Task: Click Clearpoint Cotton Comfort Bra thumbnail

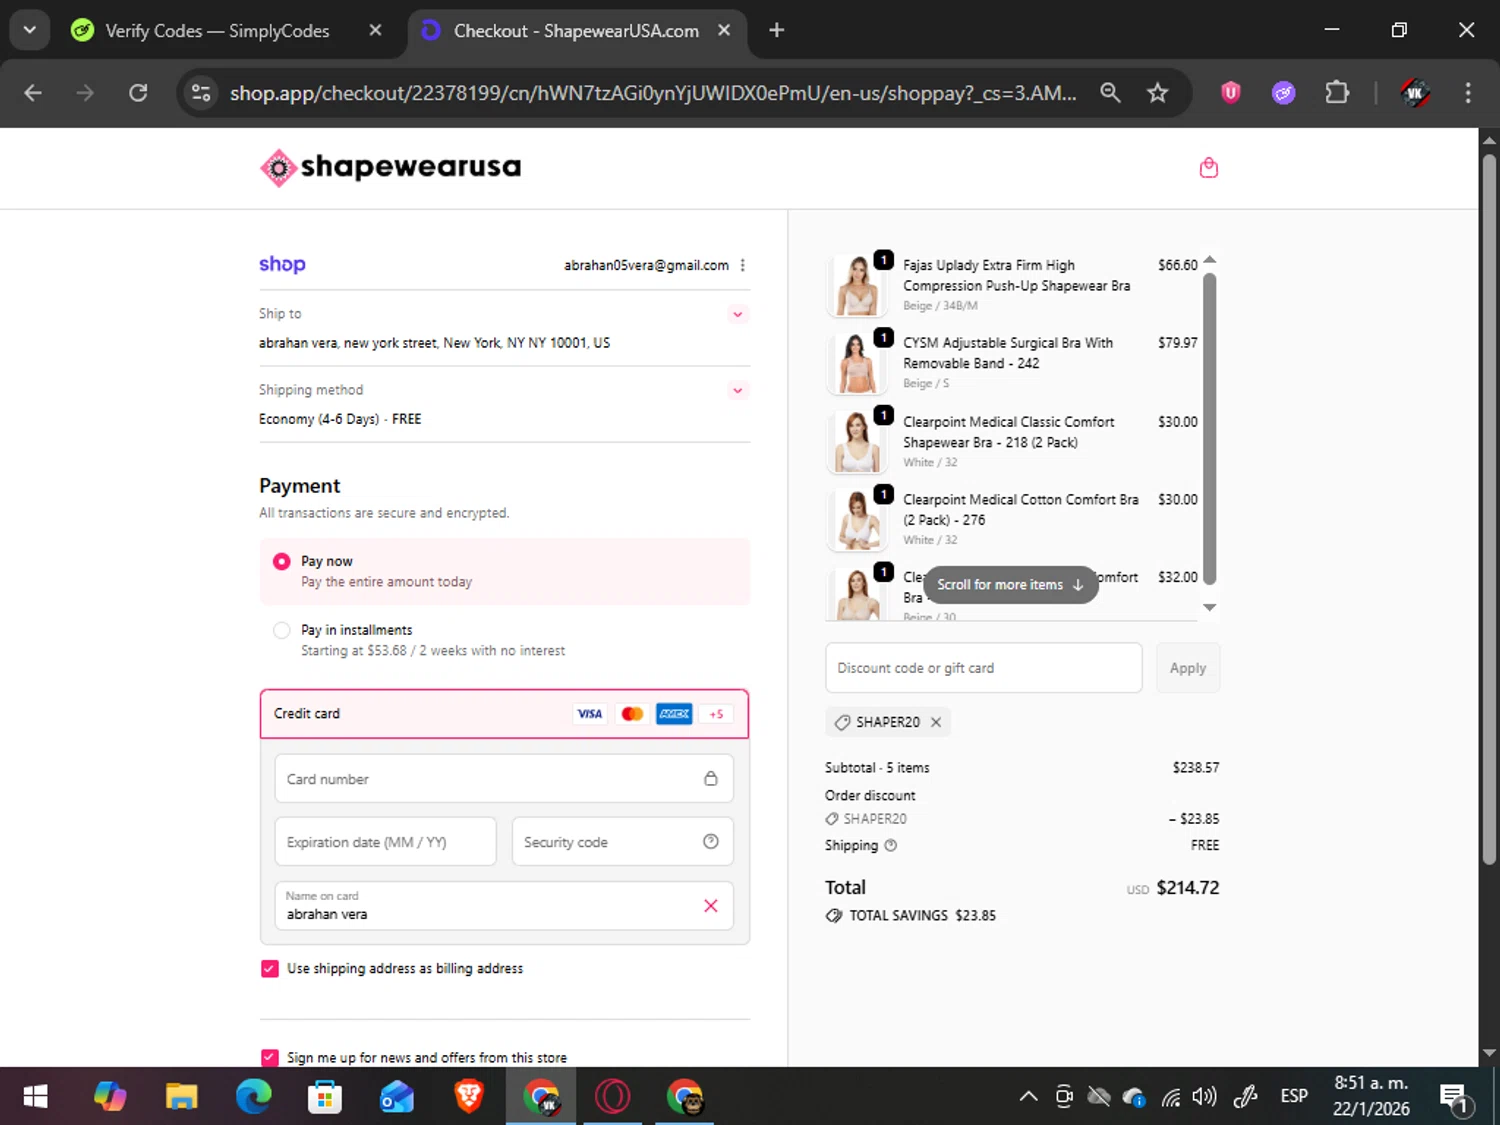Action: [x=858, y=520]
